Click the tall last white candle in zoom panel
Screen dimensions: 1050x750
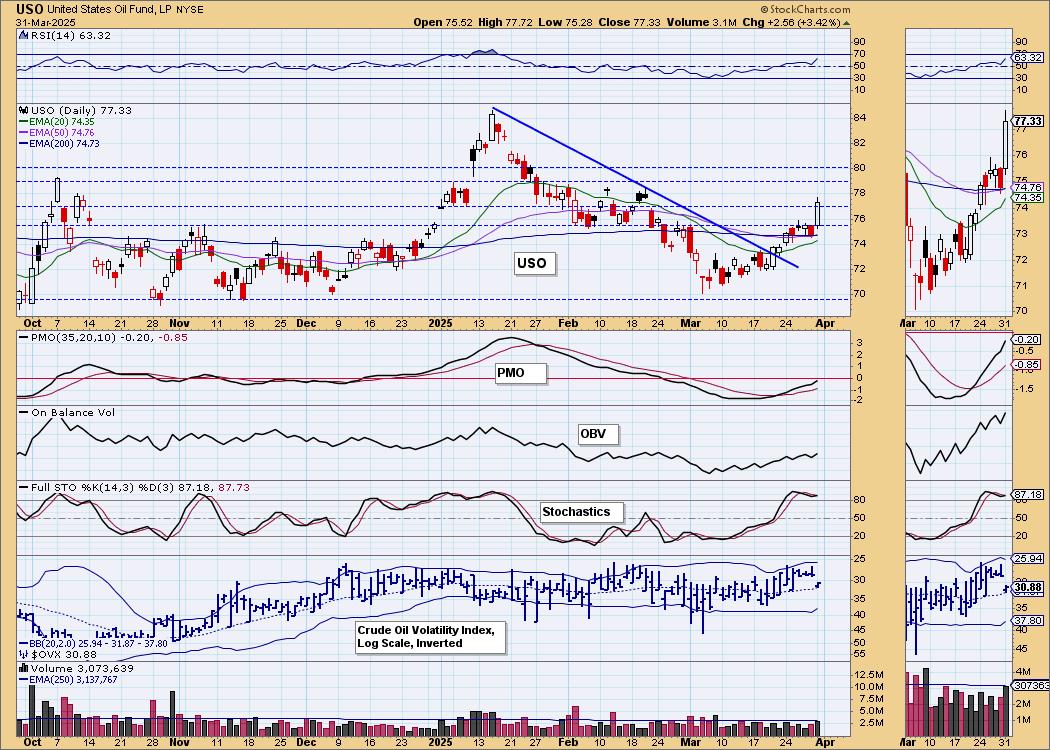[1006, 144]
